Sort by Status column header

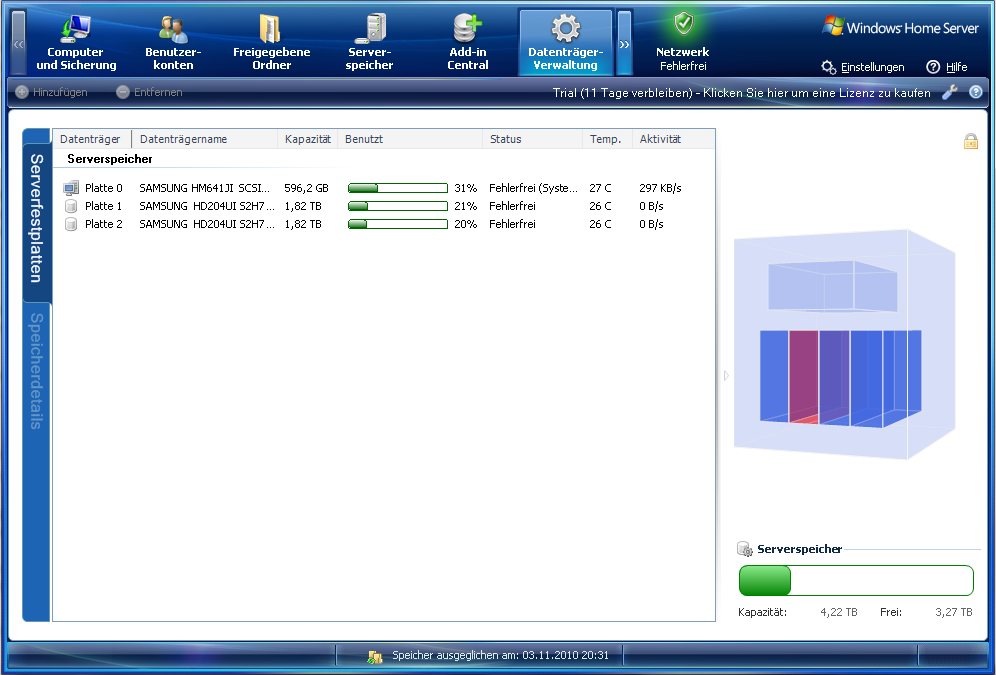(532, 139)
